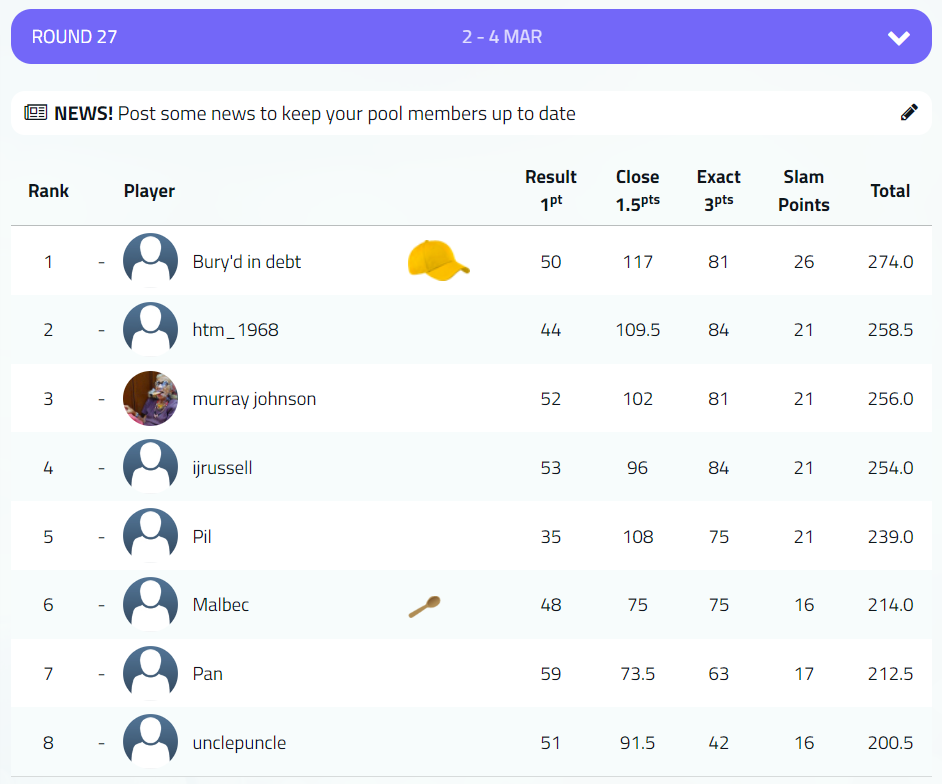
Task: Click the pencil edit news icon
Action: pos(909,113)
